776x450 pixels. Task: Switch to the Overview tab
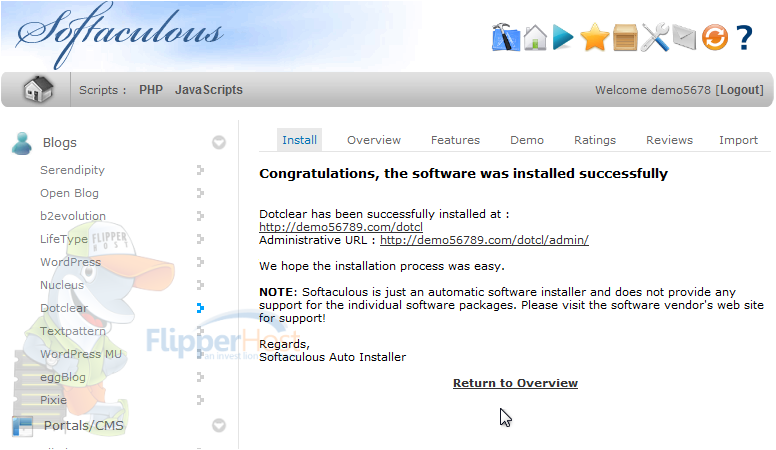[374, 140]
